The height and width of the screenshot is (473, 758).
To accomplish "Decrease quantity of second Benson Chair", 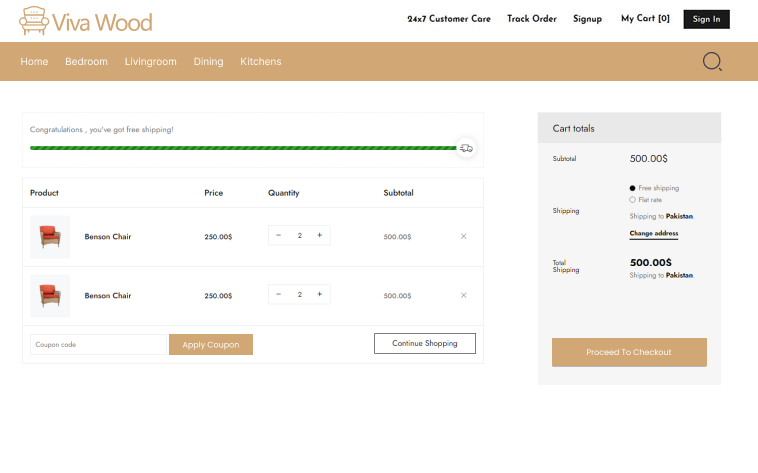I will (x=278, y=295).
